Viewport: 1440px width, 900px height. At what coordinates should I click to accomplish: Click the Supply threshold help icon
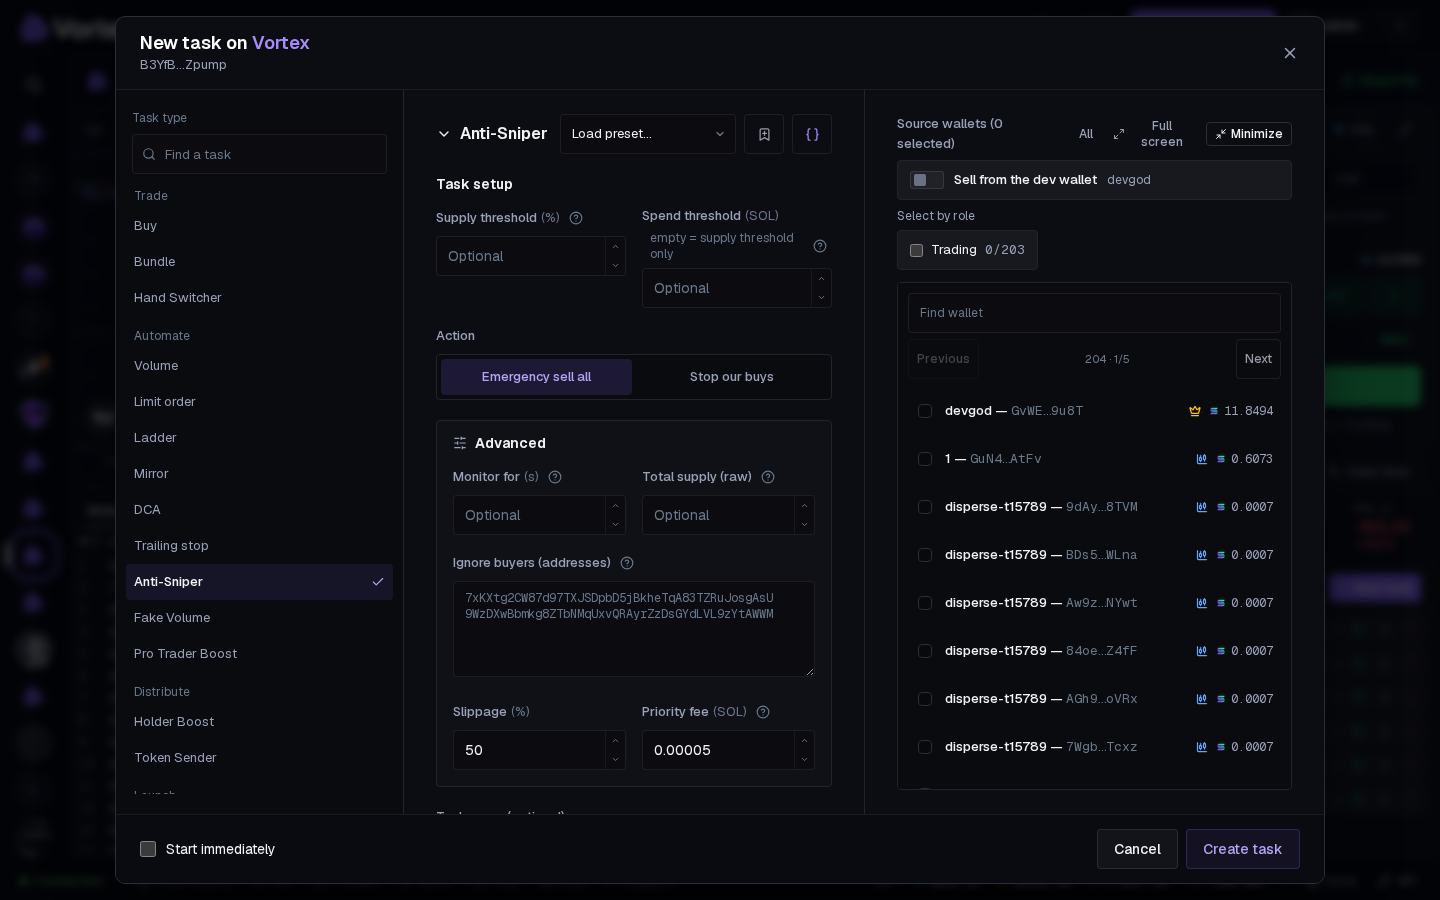[576, 218]
